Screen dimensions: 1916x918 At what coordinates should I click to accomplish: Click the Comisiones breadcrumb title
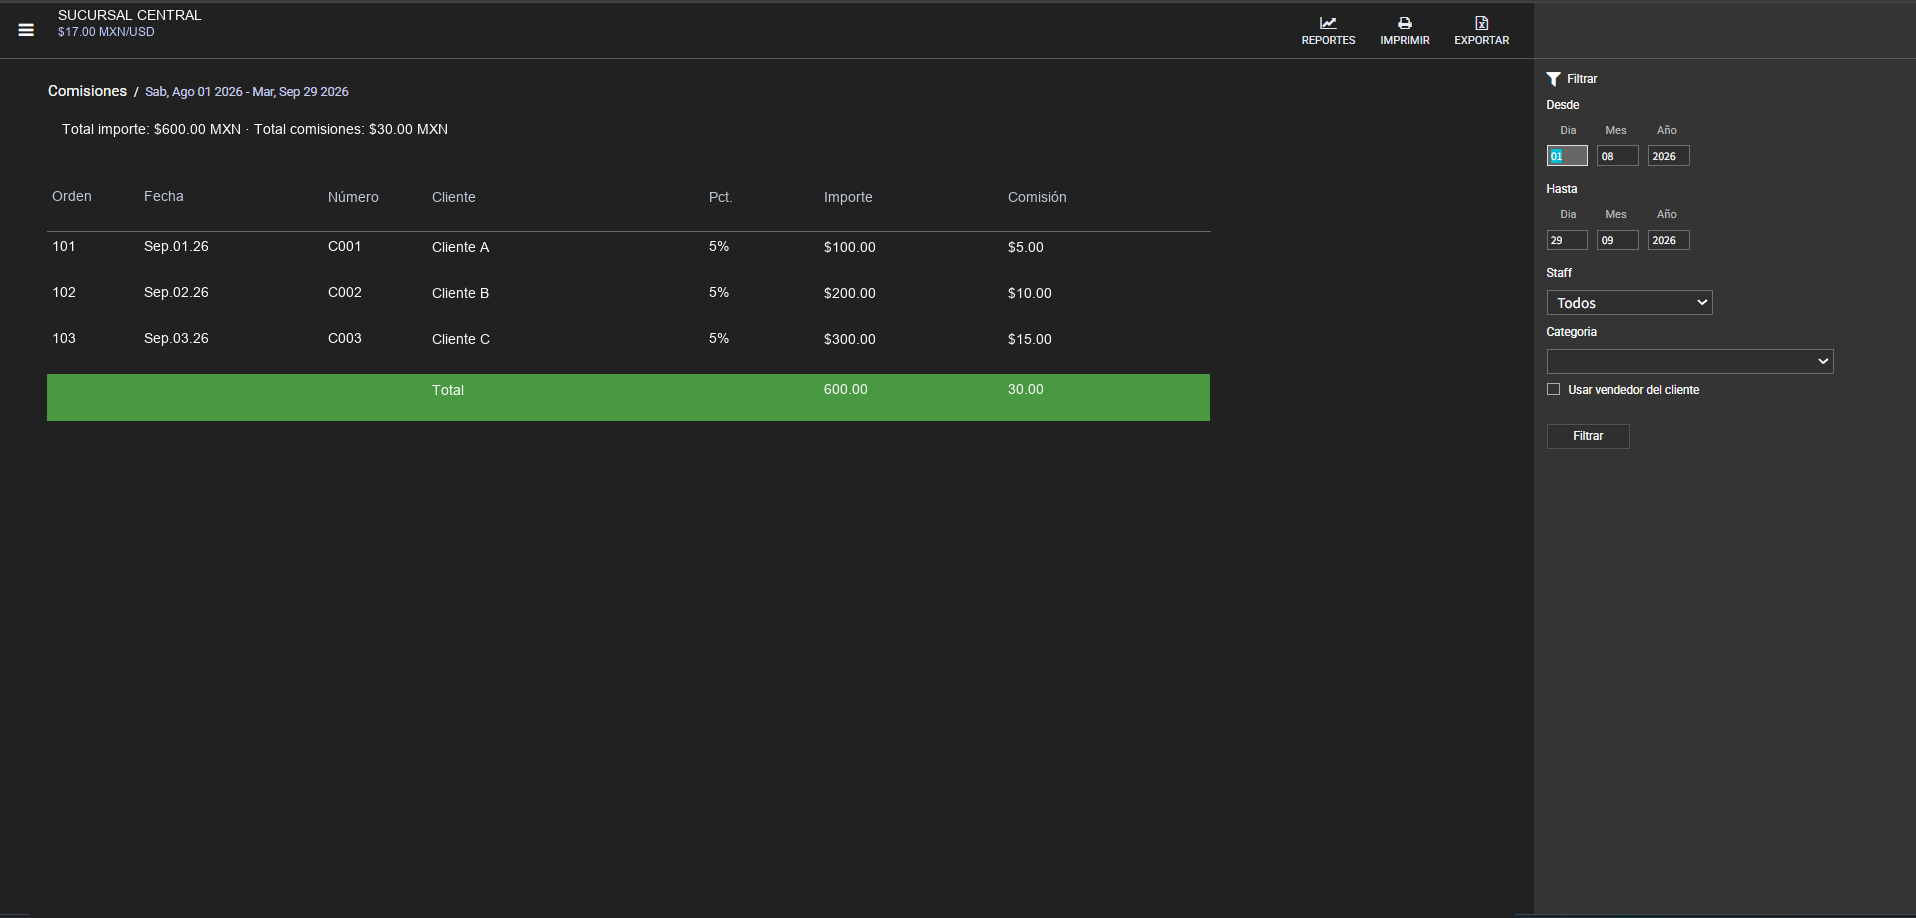tap(87, 91)
